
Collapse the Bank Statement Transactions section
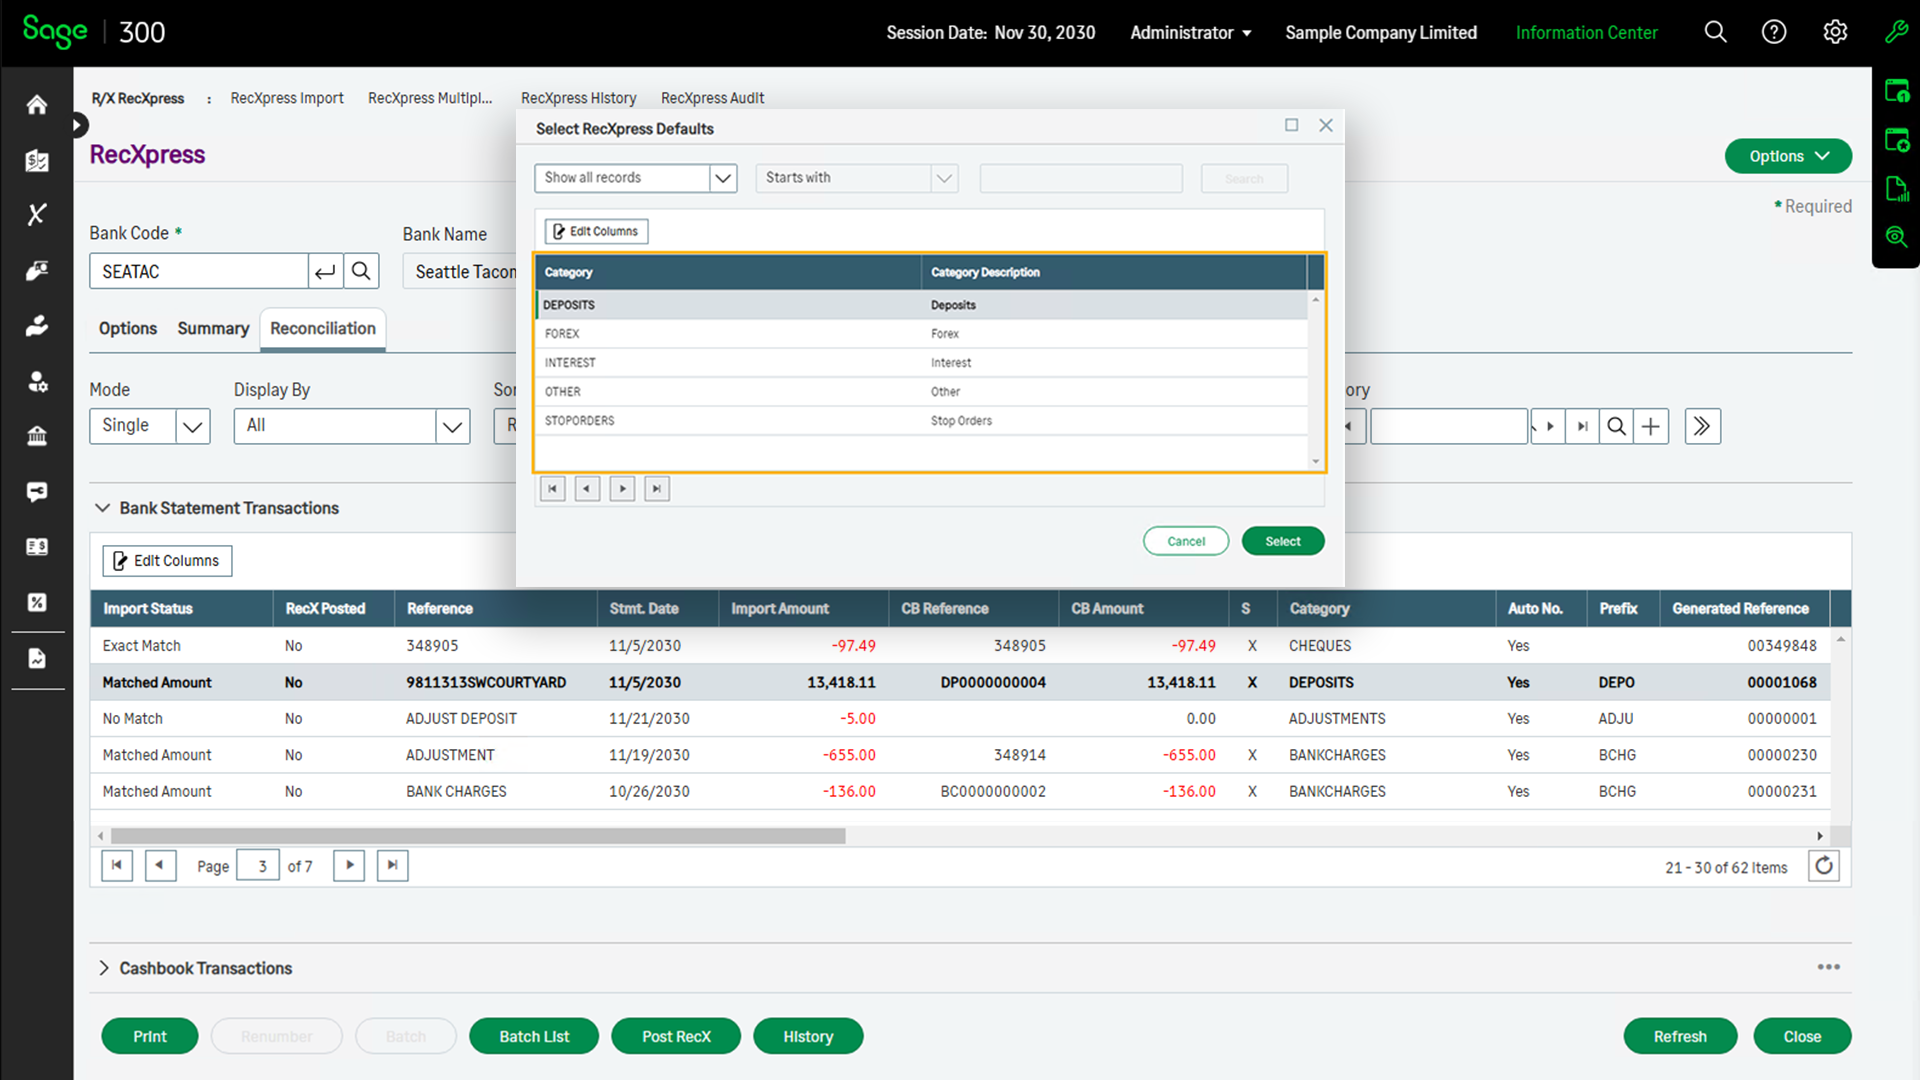(103, 507)
